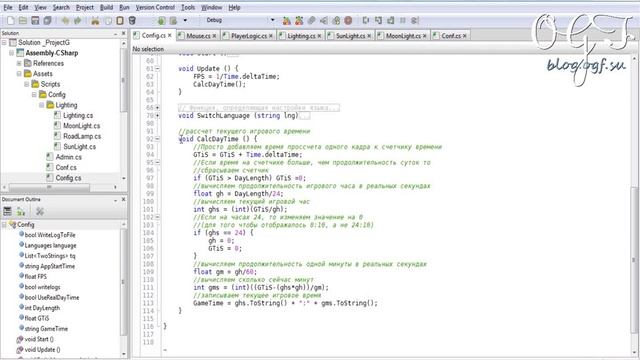640x360 pixels.
Task: Click the first Document Outline toolbar icon
Action: click(7, 211)
